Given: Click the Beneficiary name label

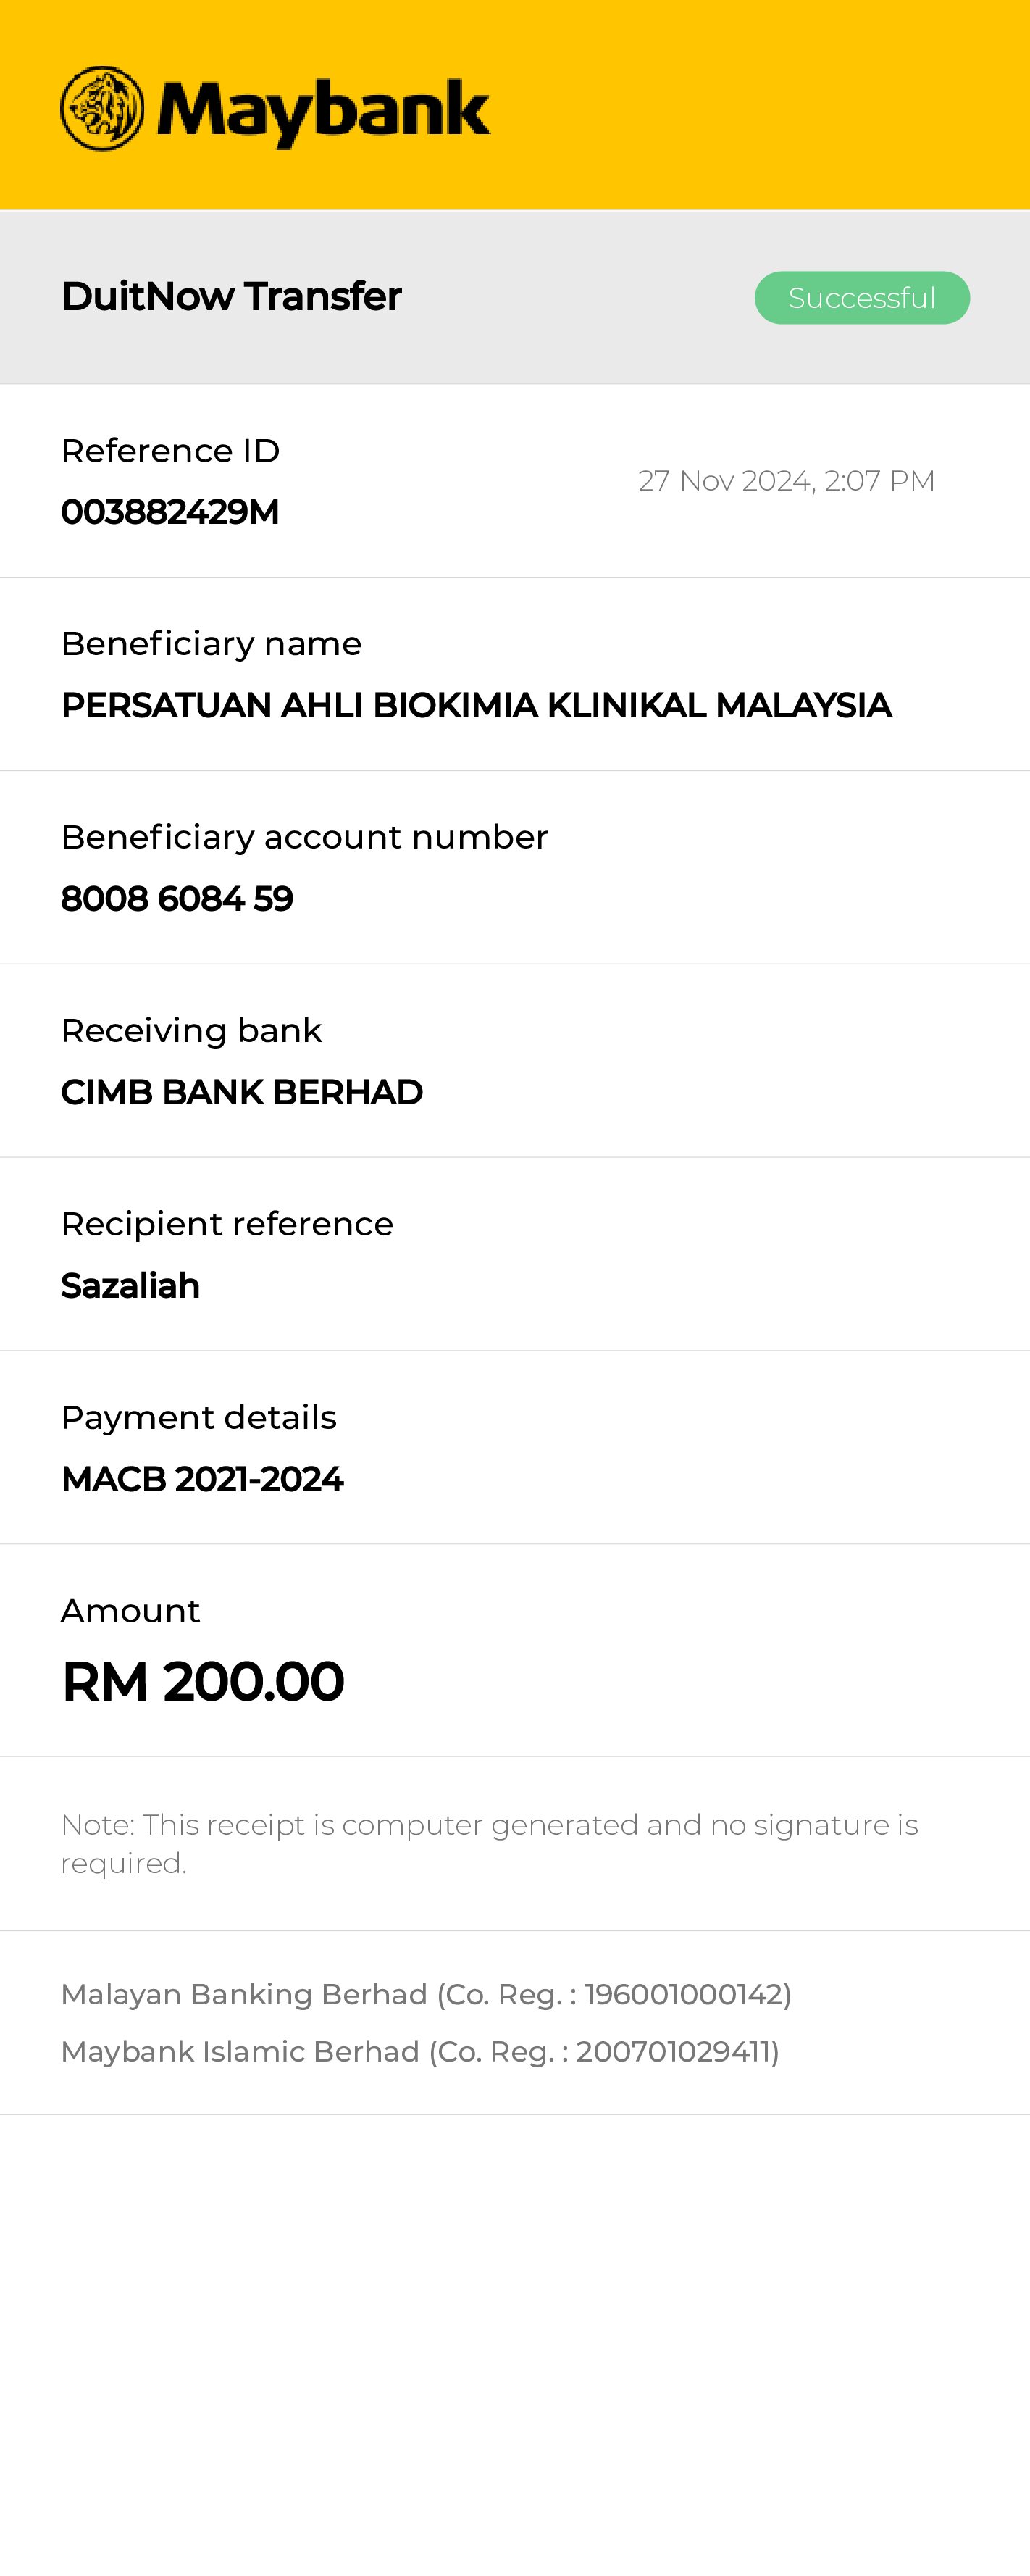Looking at the screenshot, I should point(211,644).
